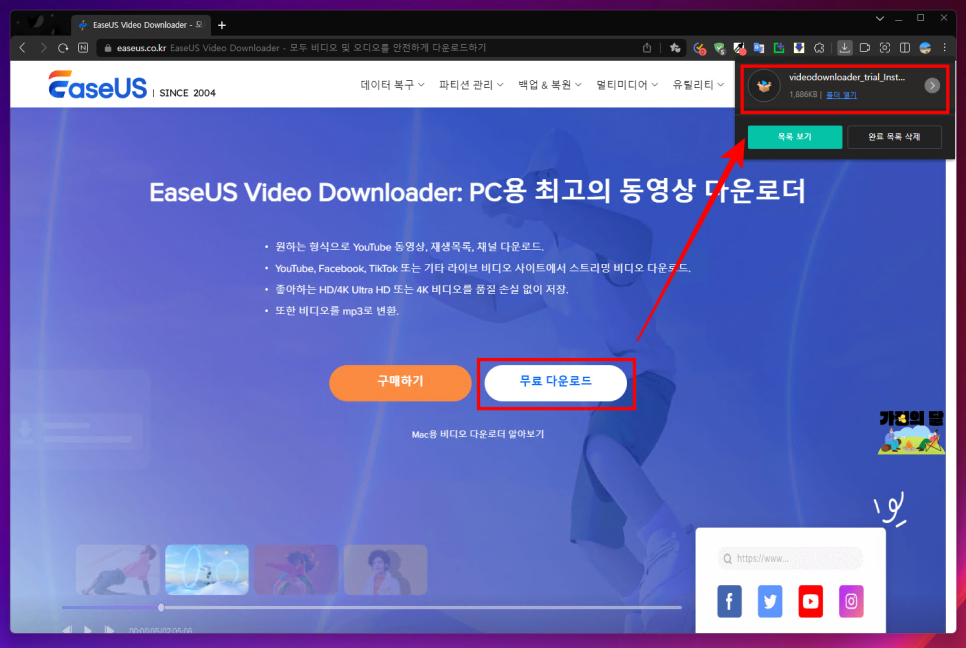Click the green square plus extension icon
This screenshot has height=648, width=966.
pyautogui.click(x=779, y=48)
